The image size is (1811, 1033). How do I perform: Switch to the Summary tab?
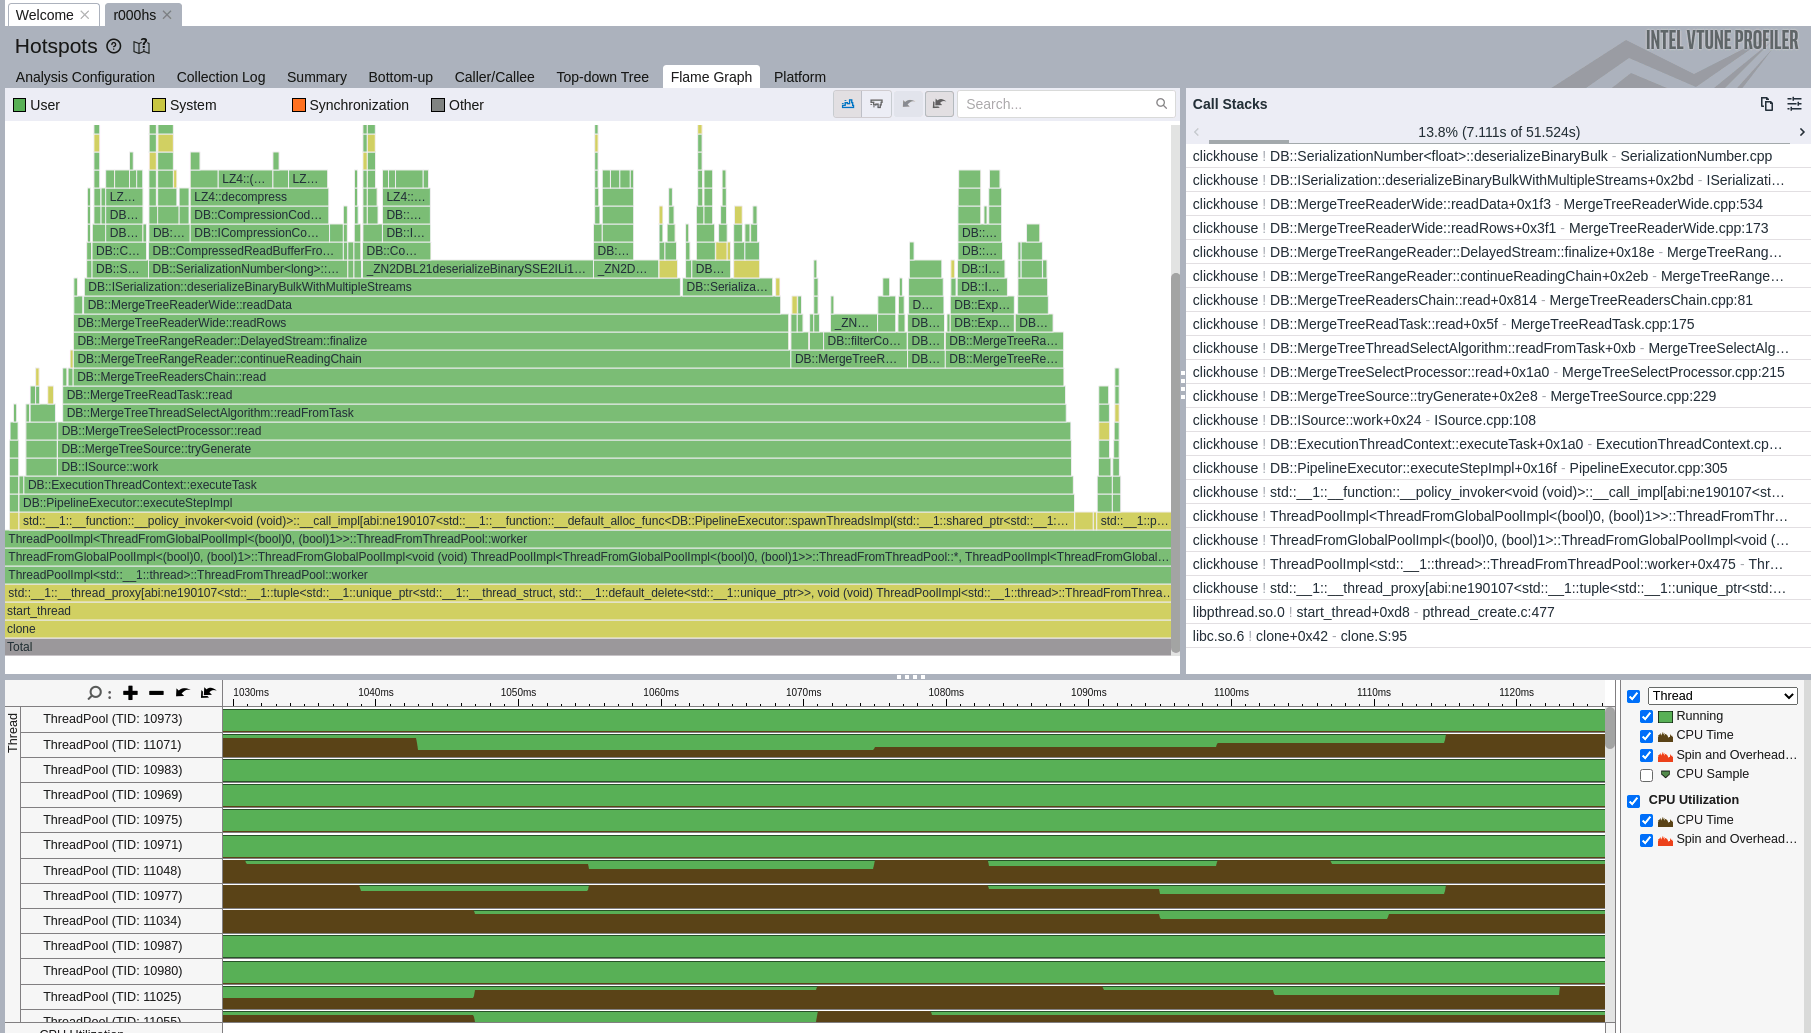(317, 77)
